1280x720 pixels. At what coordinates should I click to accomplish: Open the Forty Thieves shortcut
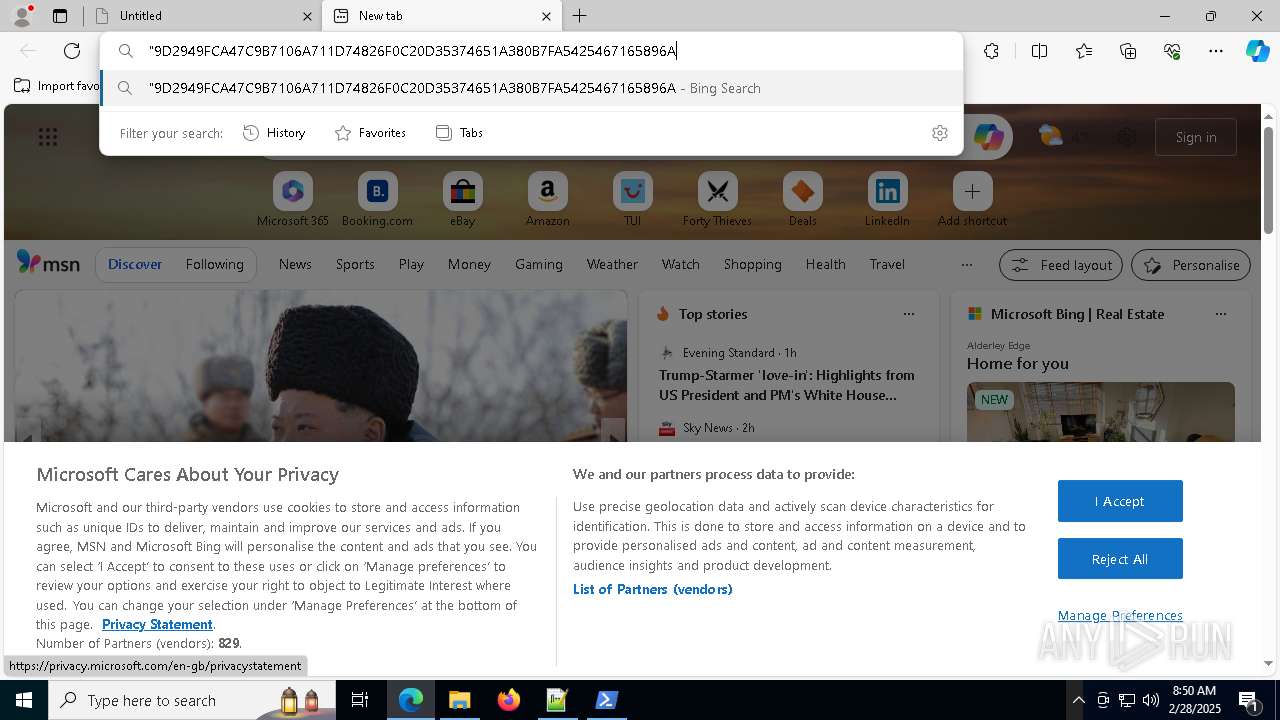pos(717,200)
